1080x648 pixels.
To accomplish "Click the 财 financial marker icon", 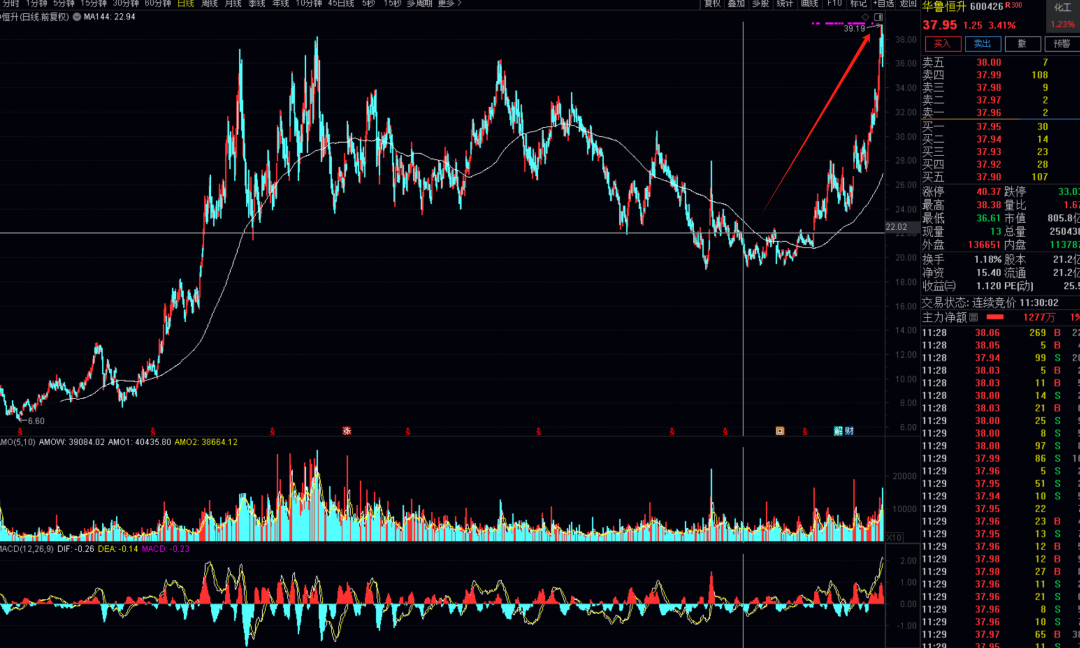I will point(849,431).
